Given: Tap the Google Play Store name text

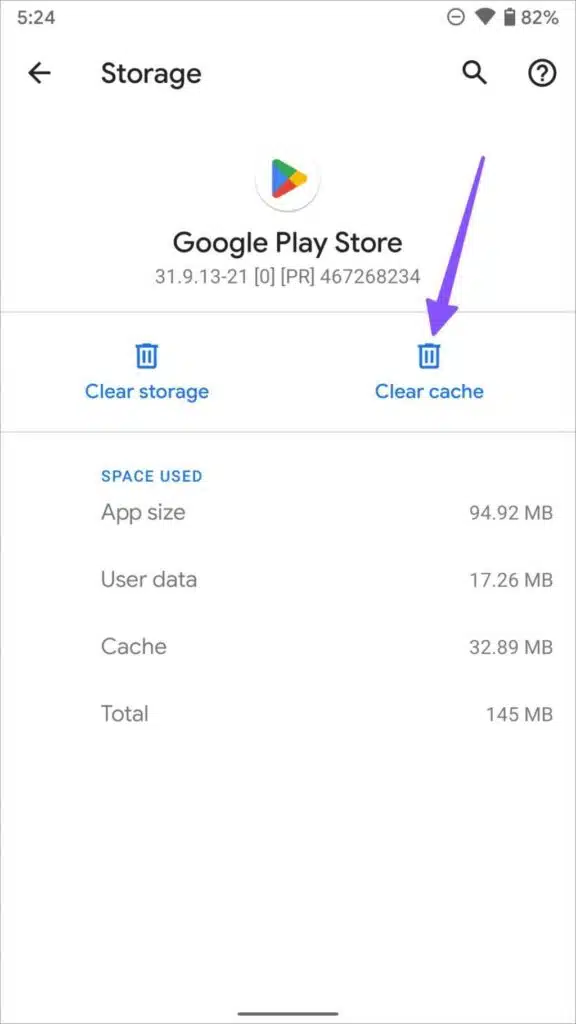Looking at the screenshot, I should [x=287, y=243].
